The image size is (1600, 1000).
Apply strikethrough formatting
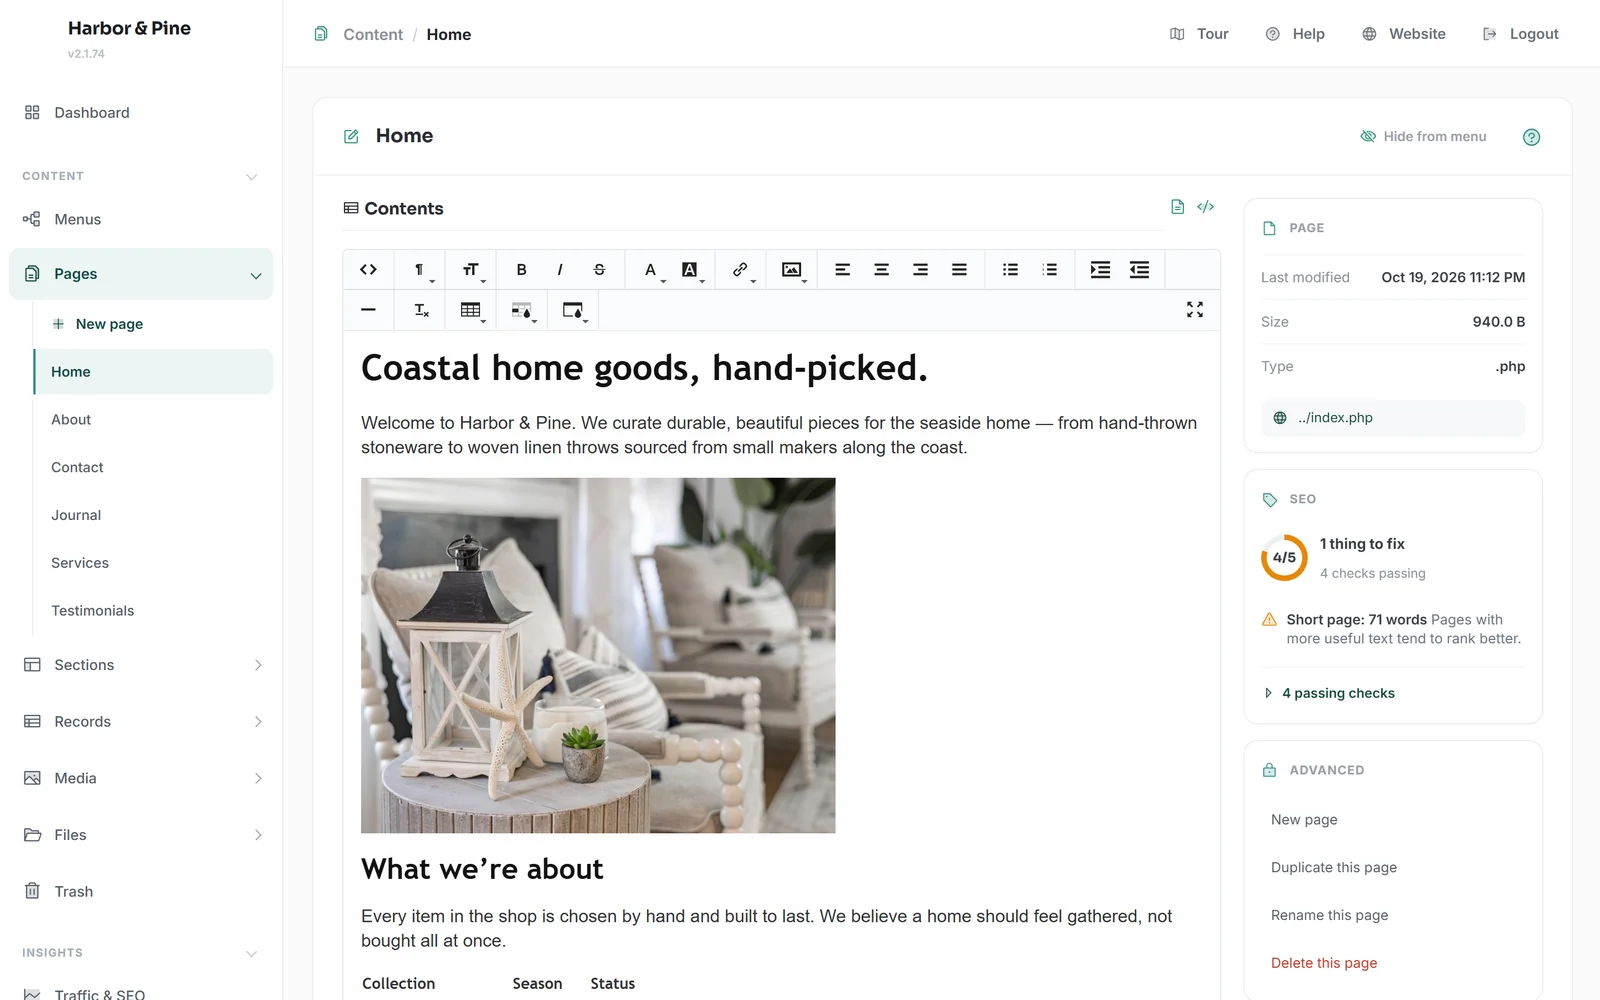click(x=599, y=269)
